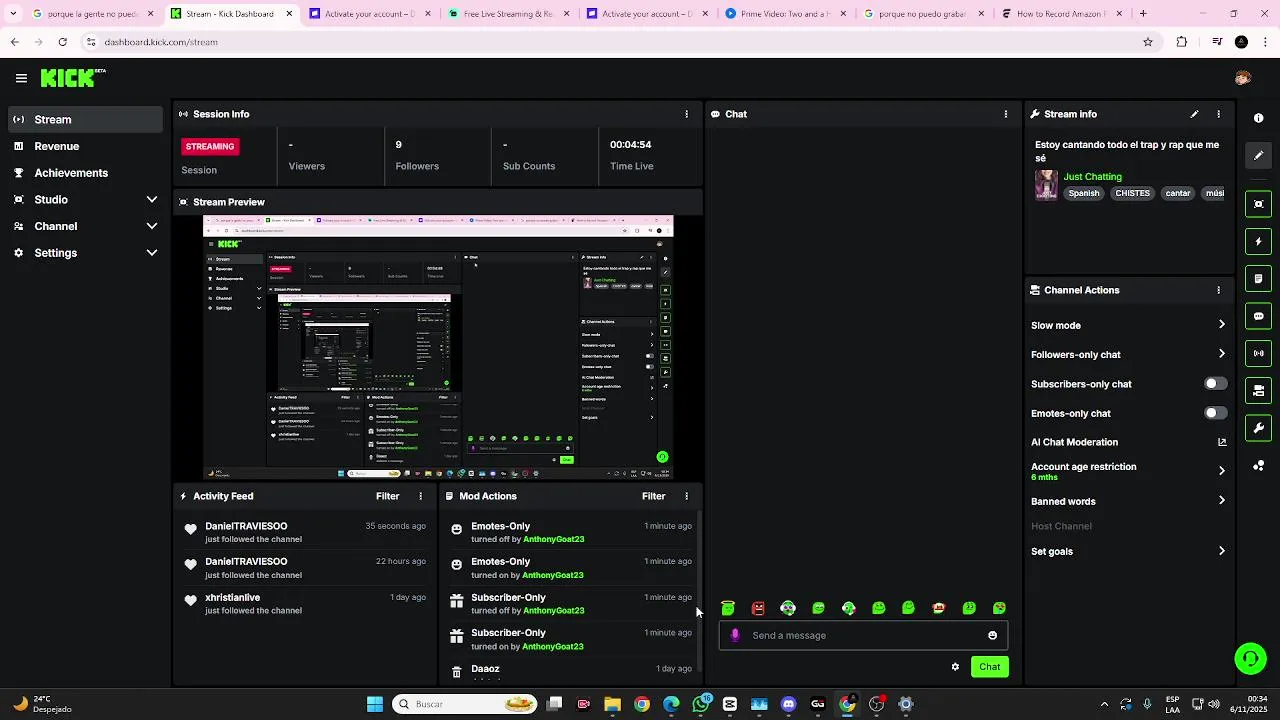Screen dimensions: 1280x720
Task: Expand Studio sidebar section
Action: pos(152,200)
